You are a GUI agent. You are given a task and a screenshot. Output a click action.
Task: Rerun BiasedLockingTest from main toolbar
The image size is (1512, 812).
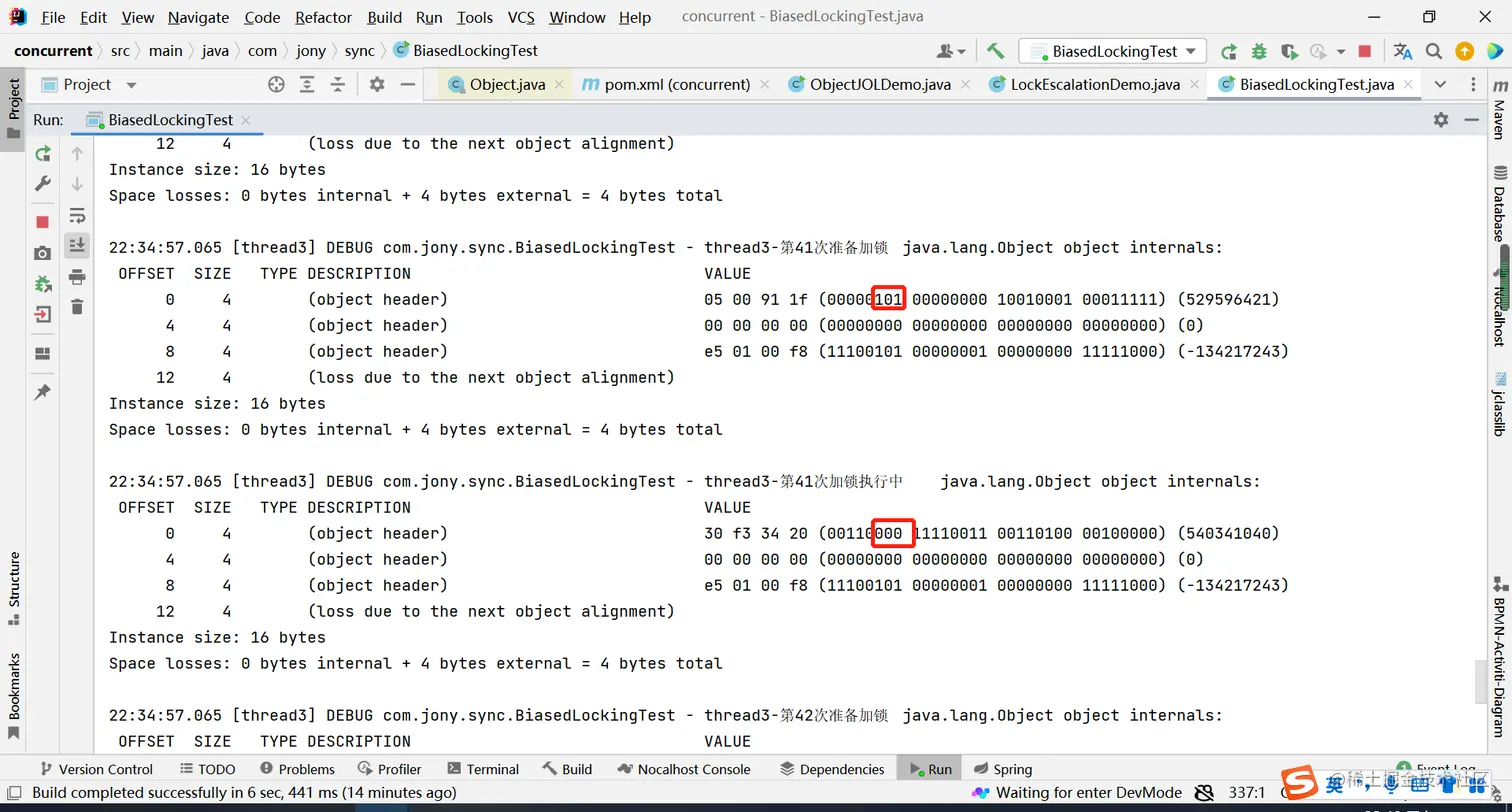[1229, 51]
